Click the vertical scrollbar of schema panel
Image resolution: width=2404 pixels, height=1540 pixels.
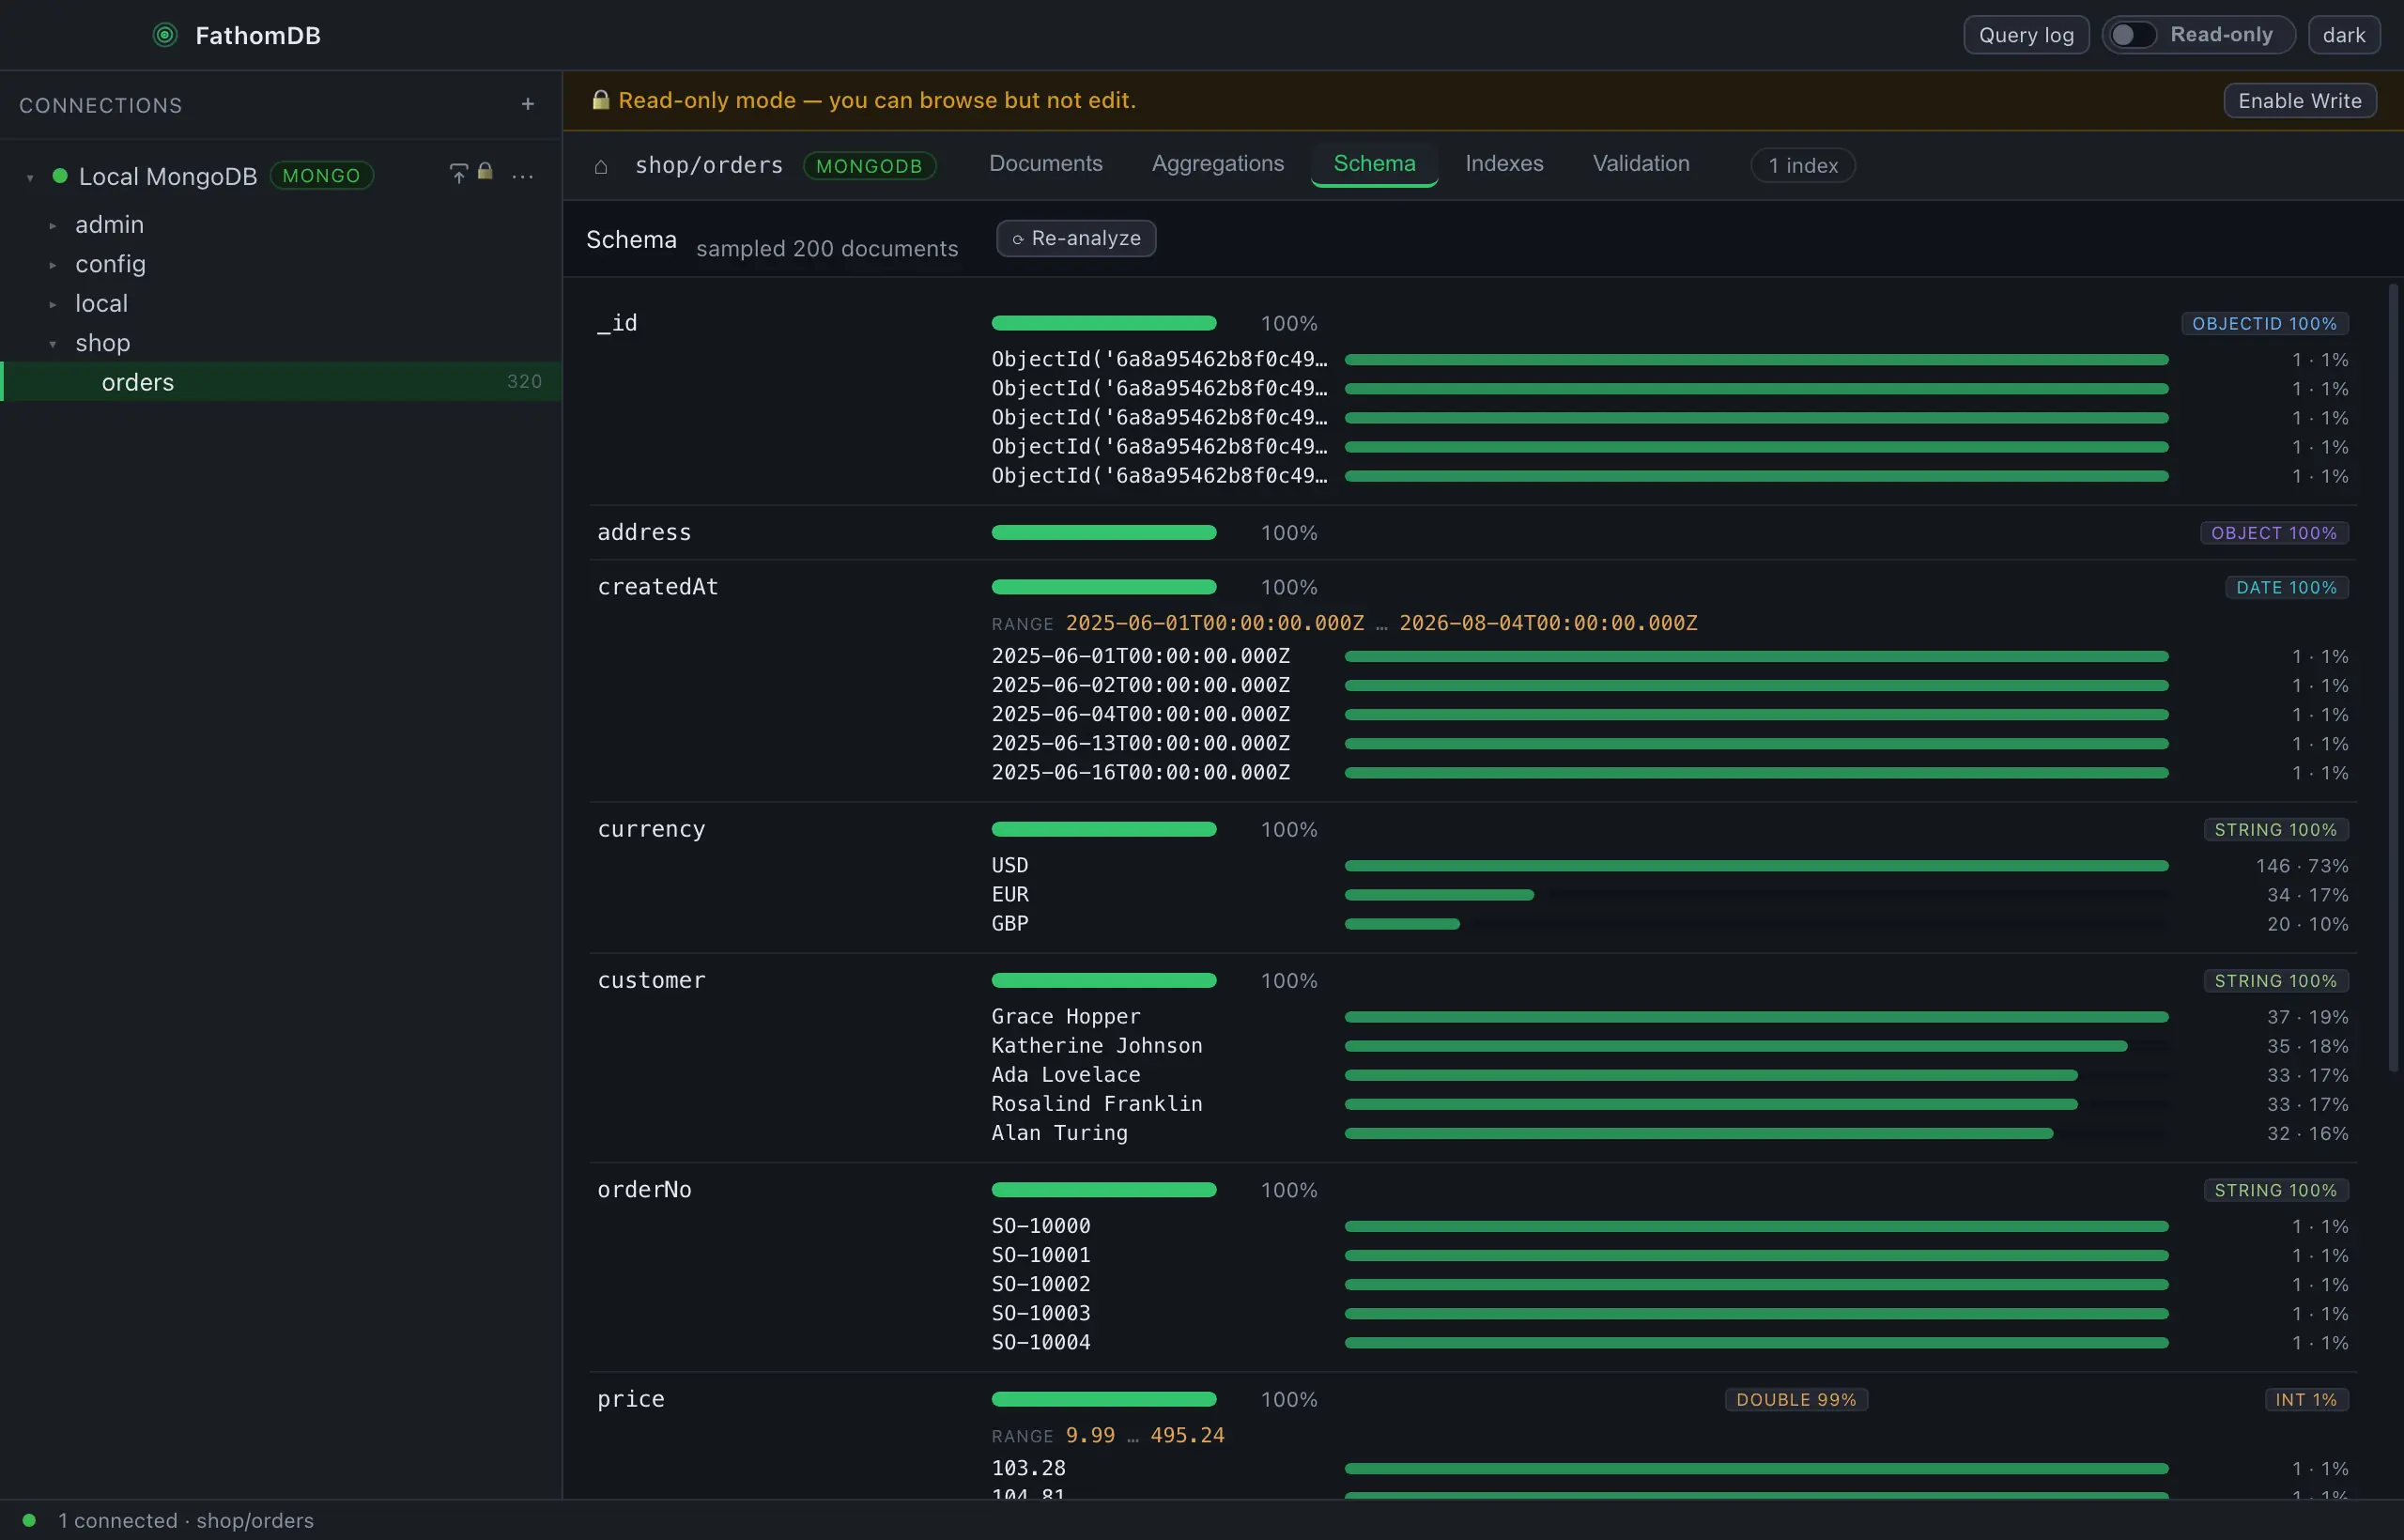click(x=2393, y=676)
